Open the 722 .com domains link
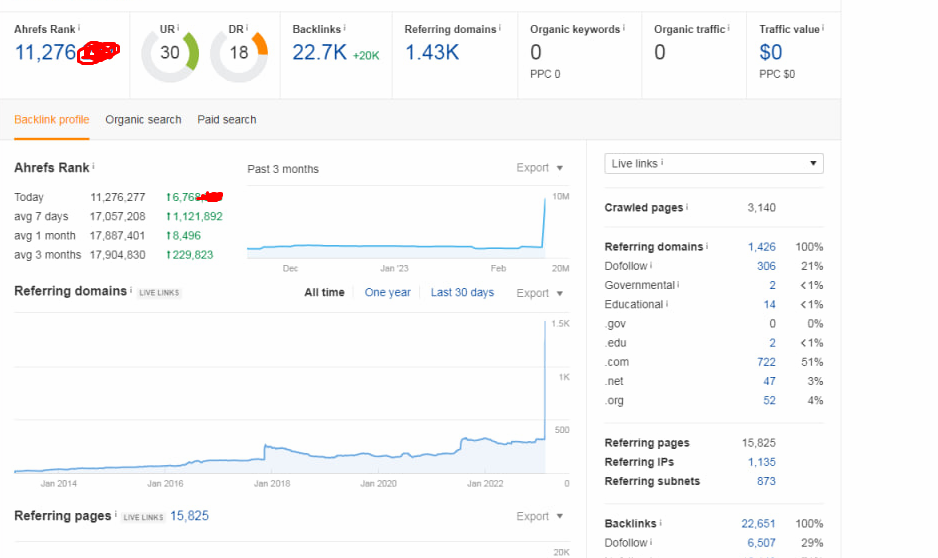The image size is (938, 558). [x=766, y=362]
